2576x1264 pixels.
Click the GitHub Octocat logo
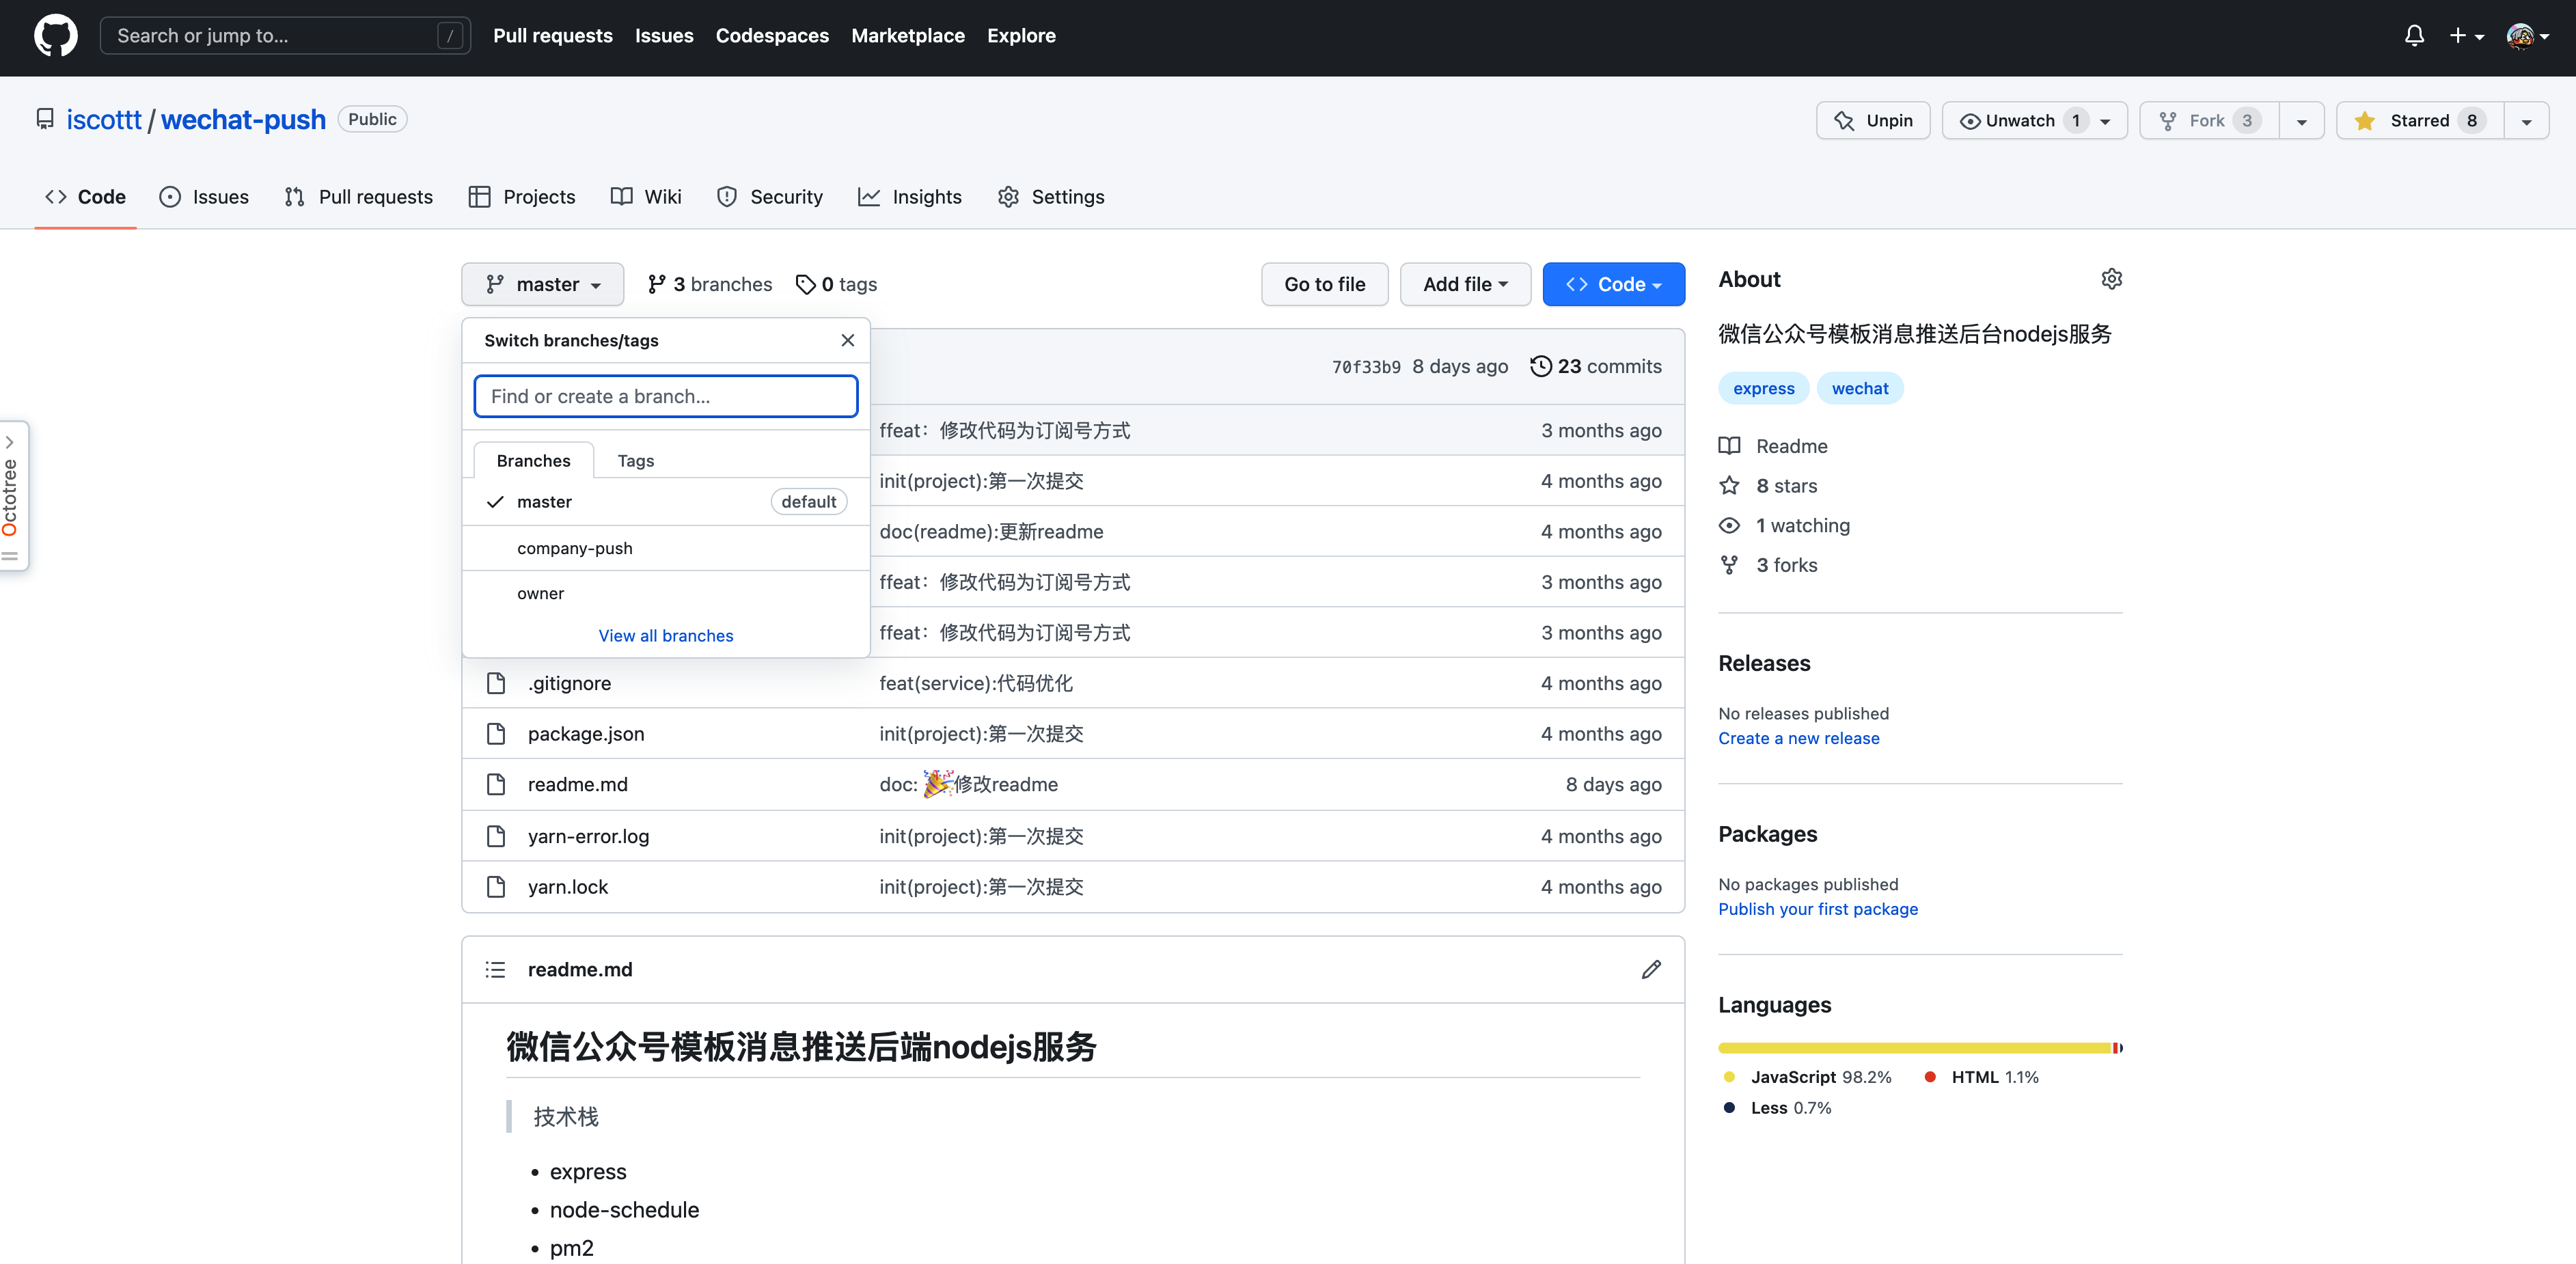pos(55,36)
